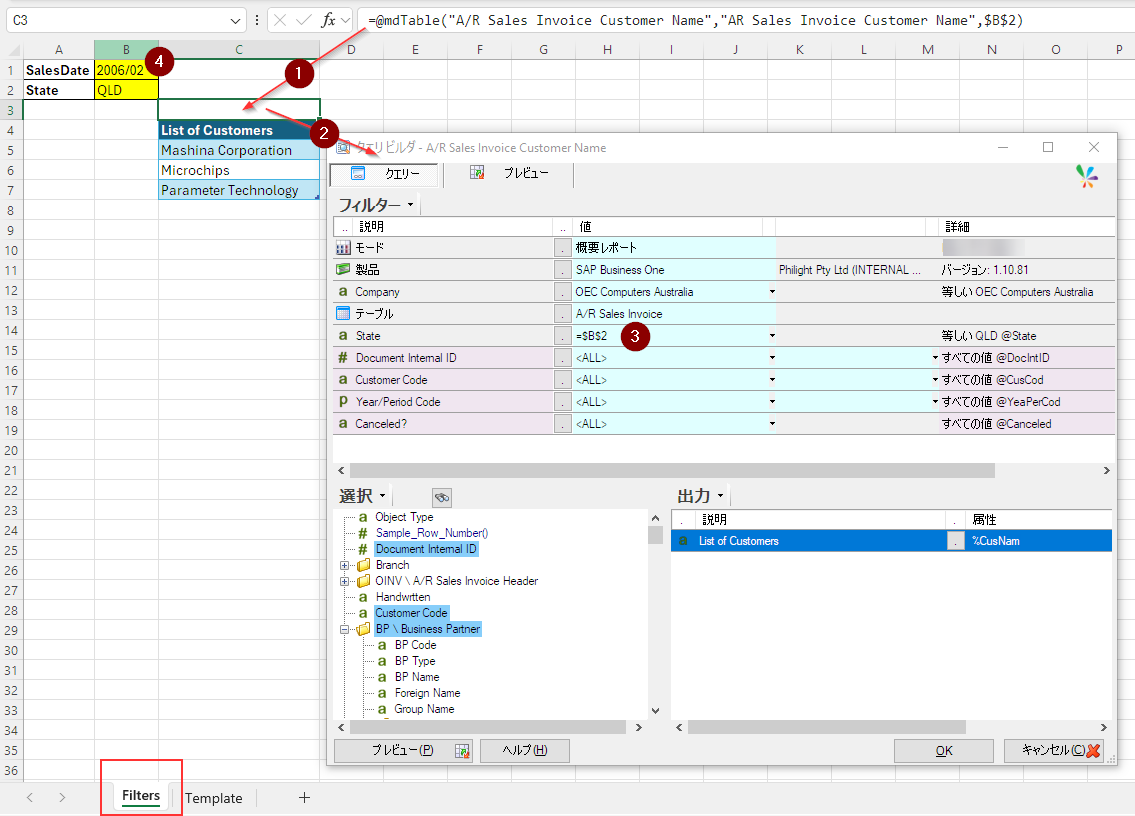Click the 2006/02 SalesDate cell
The width and height of the screenshot is (1135, 816).
tap(126, 70)
